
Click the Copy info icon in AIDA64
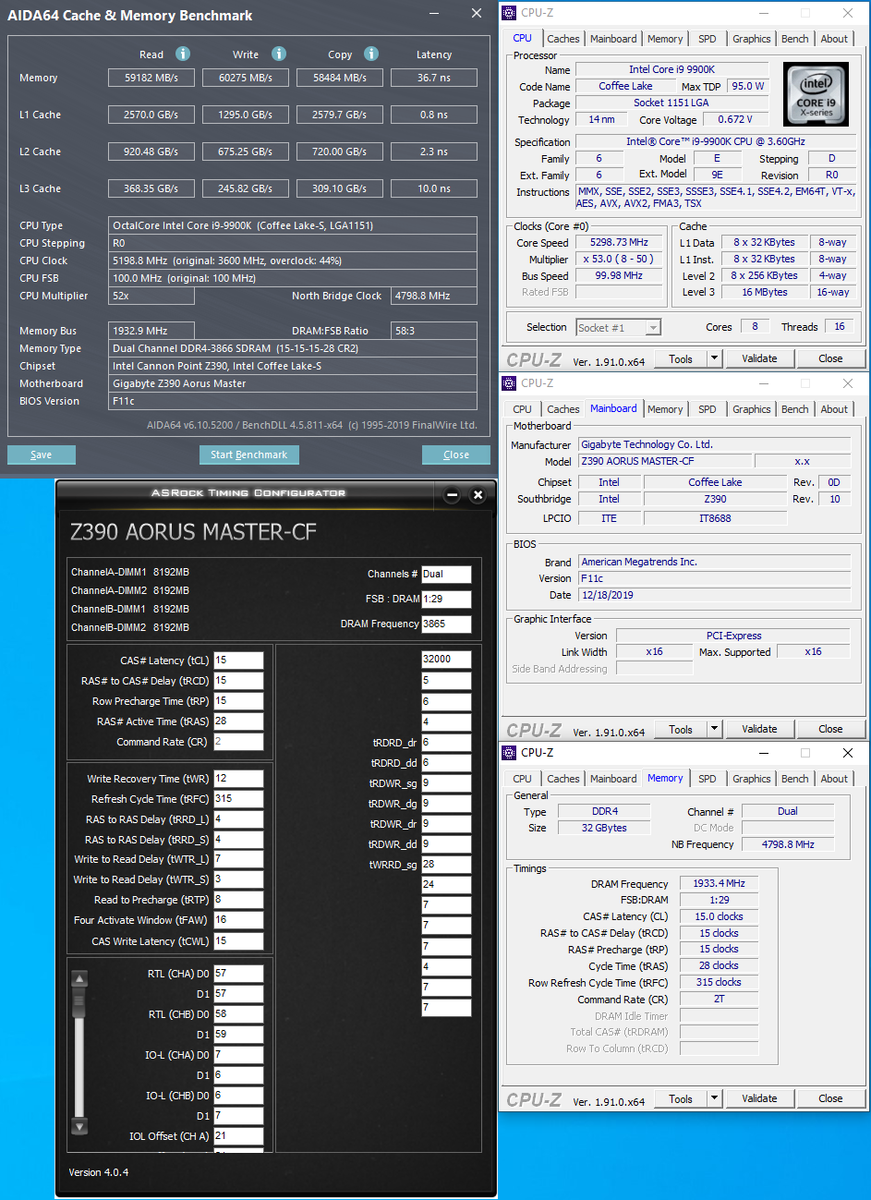pos(371,54)
